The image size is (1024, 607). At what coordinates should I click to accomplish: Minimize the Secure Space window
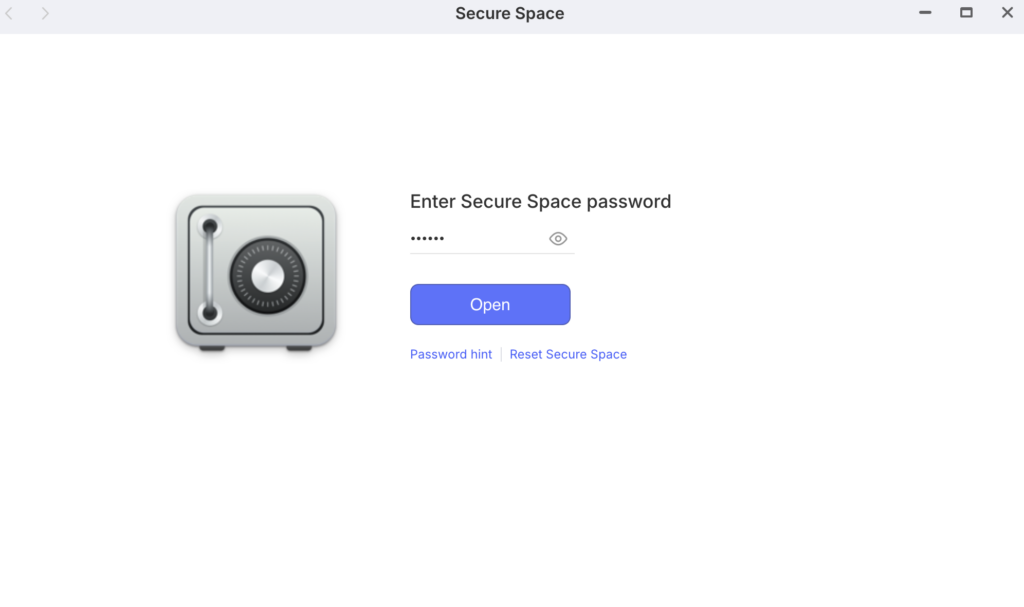click(x=925, y=13)
